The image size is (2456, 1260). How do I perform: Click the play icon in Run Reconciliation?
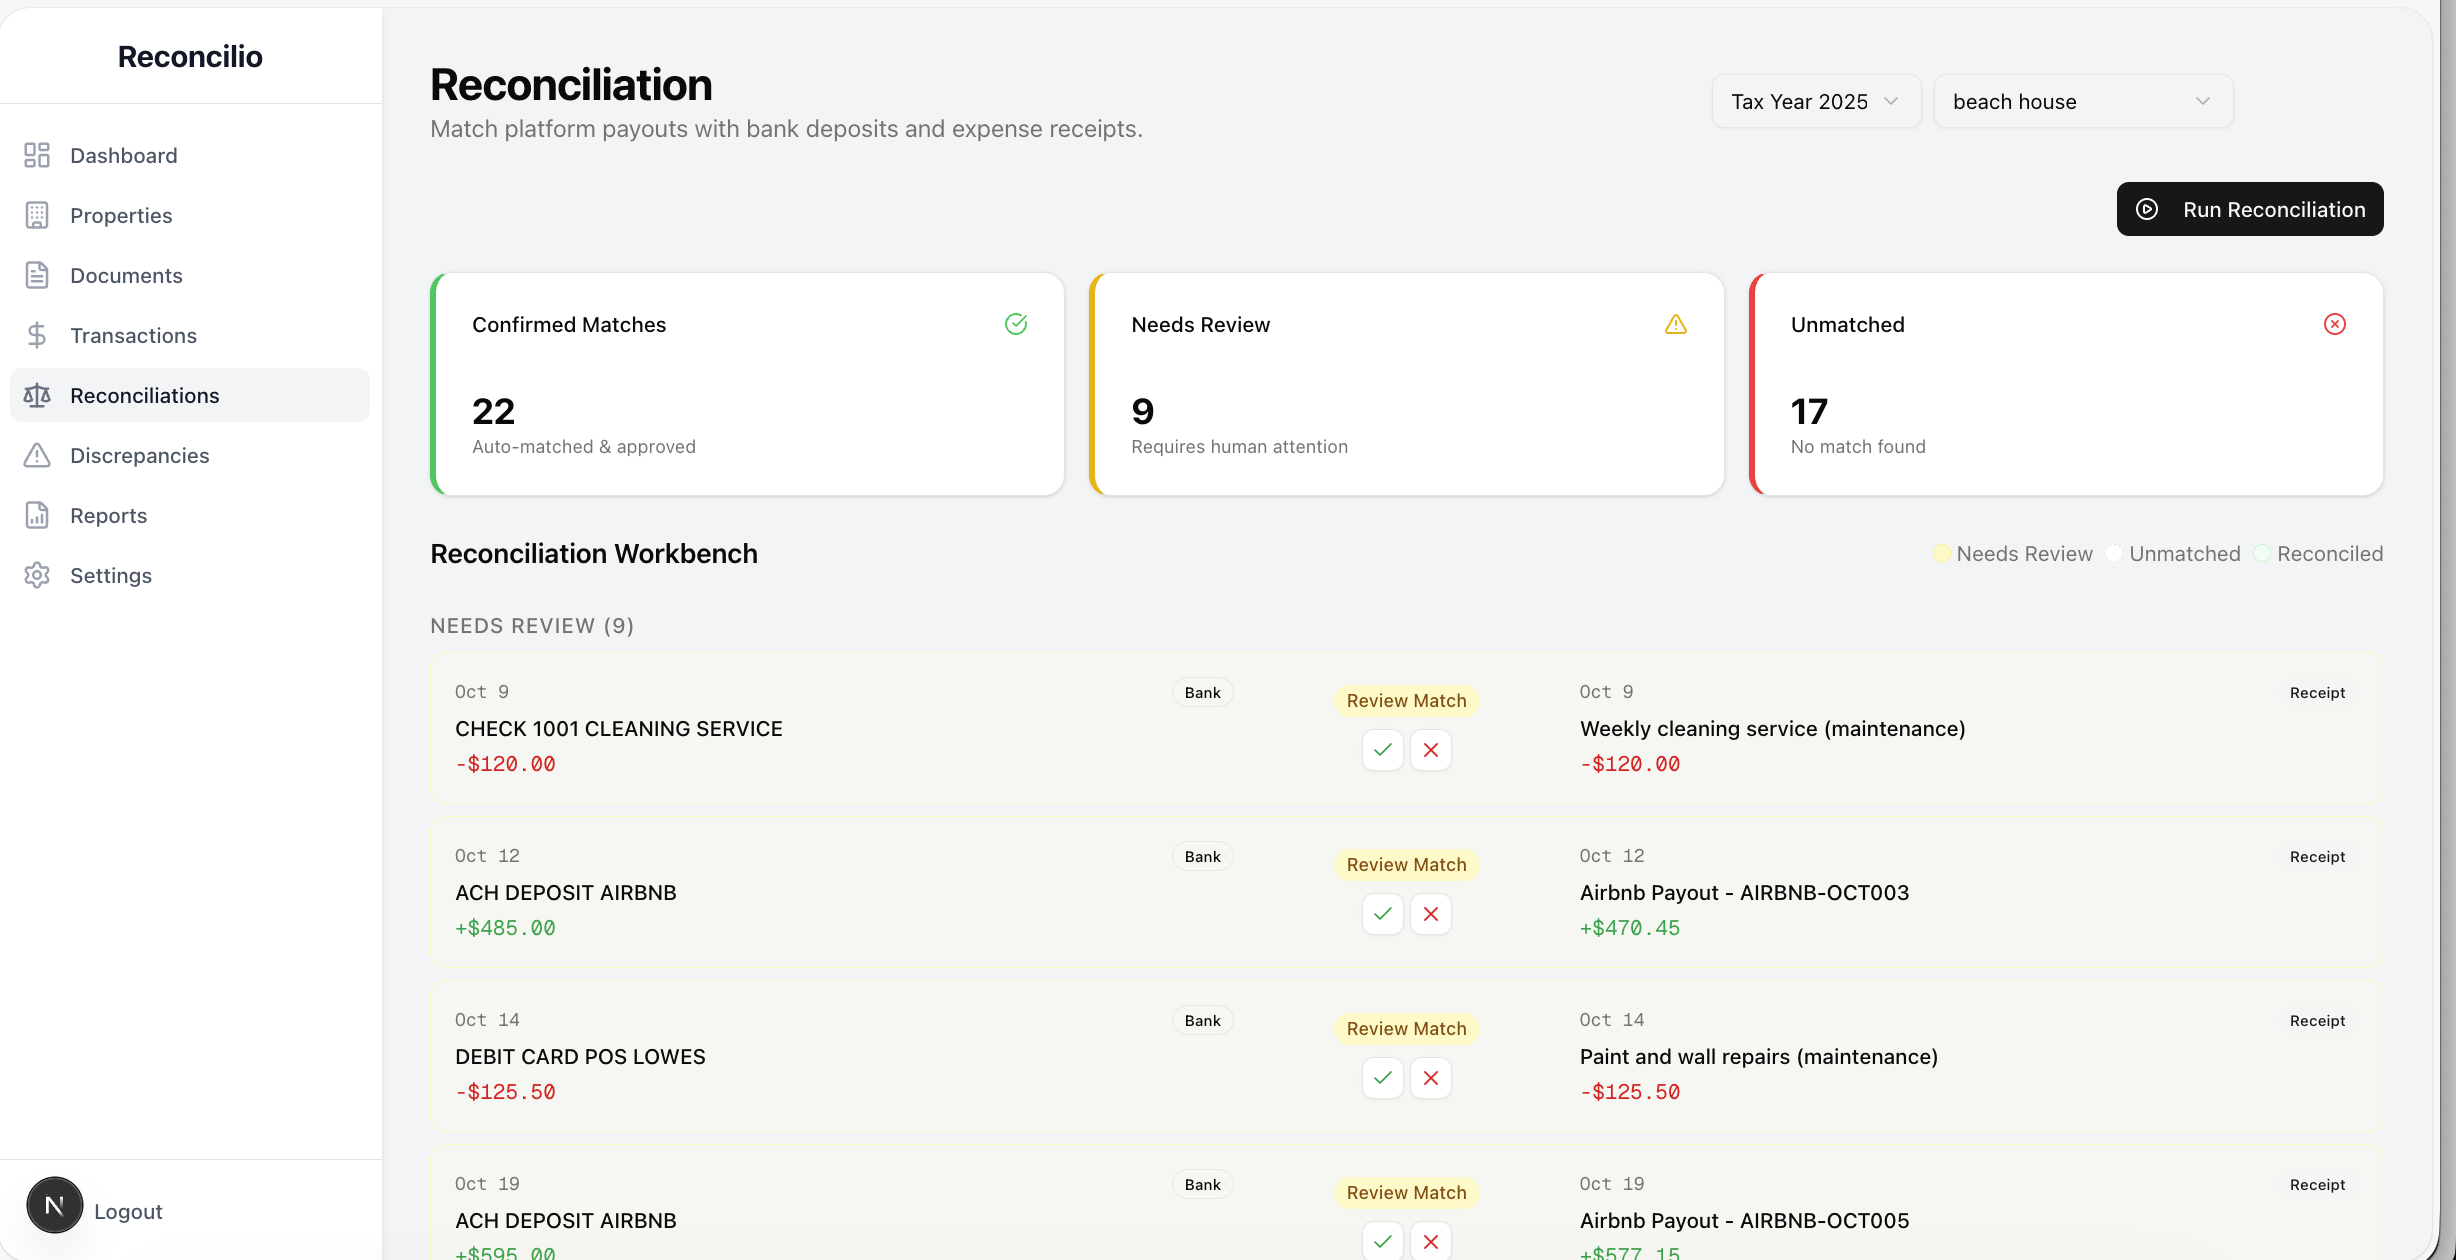point(2147,209)
